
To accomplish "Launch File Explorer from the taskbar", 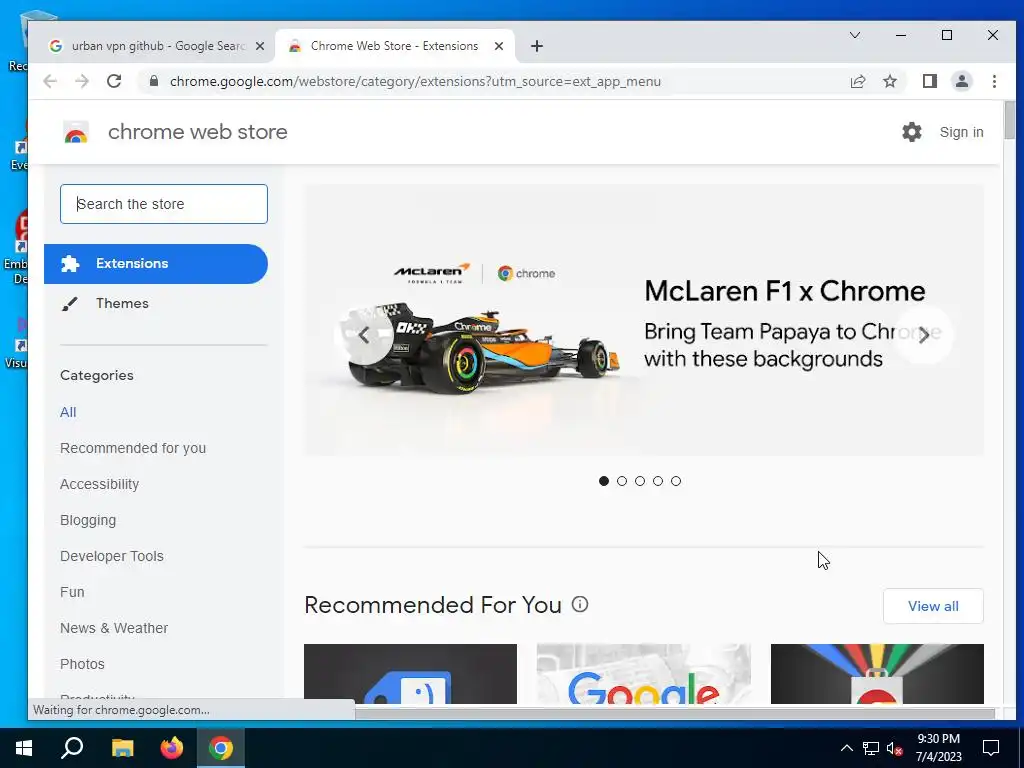I will point(122,748).
